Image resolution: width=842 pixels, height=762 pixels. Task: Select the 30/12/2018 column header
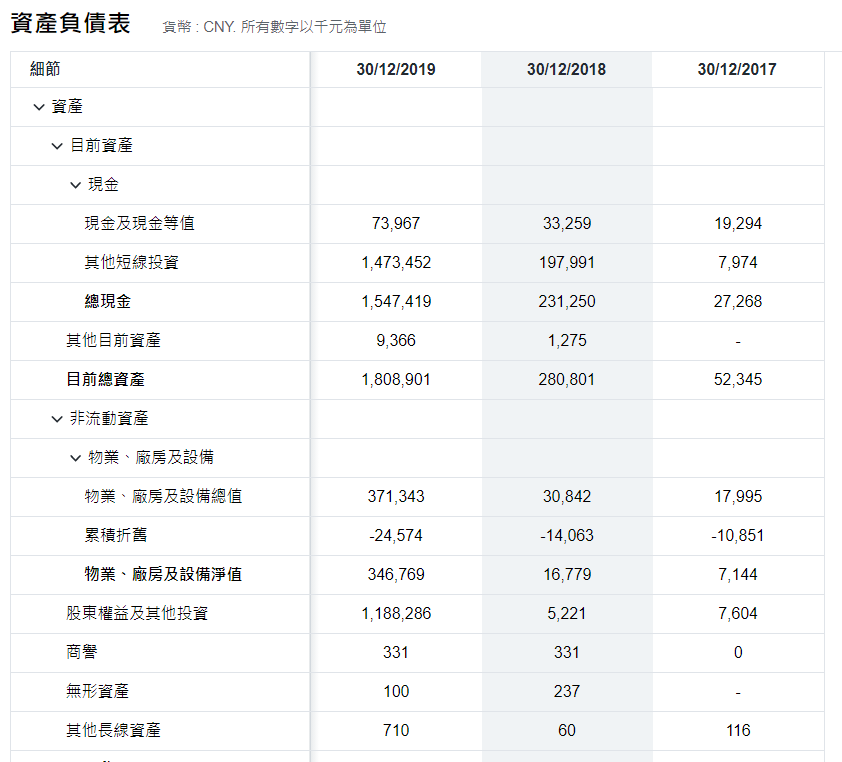click(567, 69)
